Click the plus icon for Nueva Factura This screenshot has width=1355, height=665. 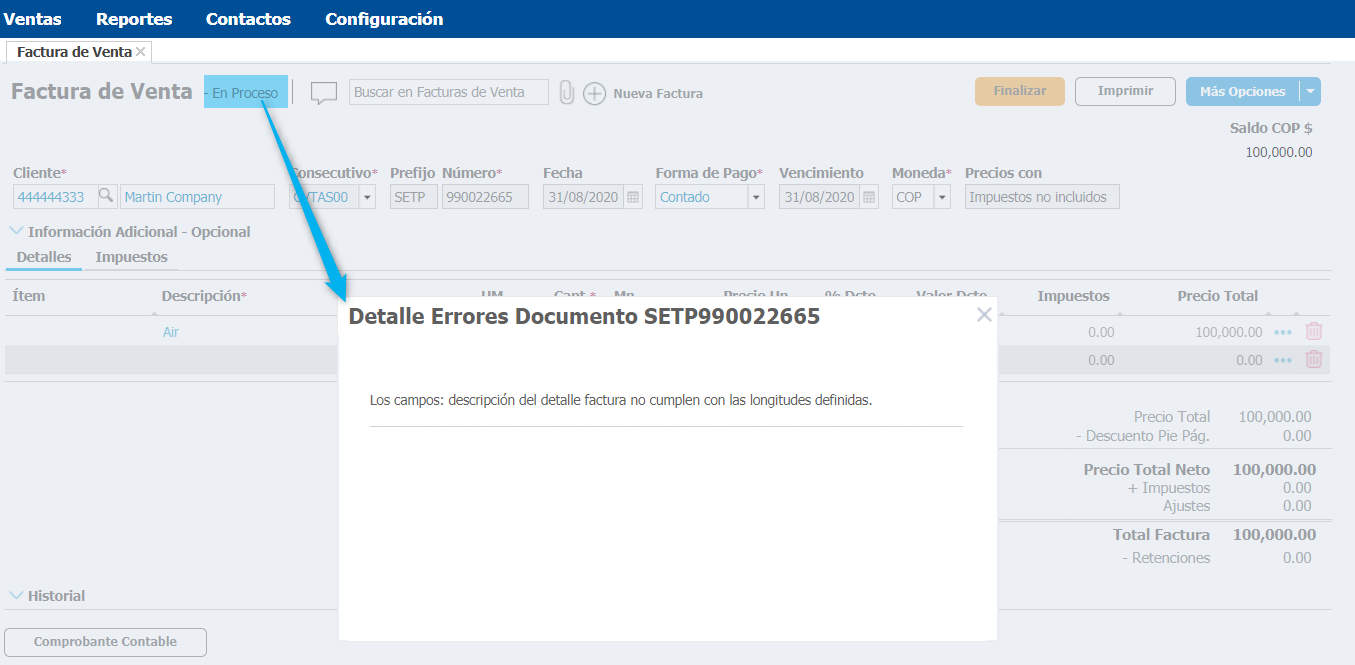594,94
